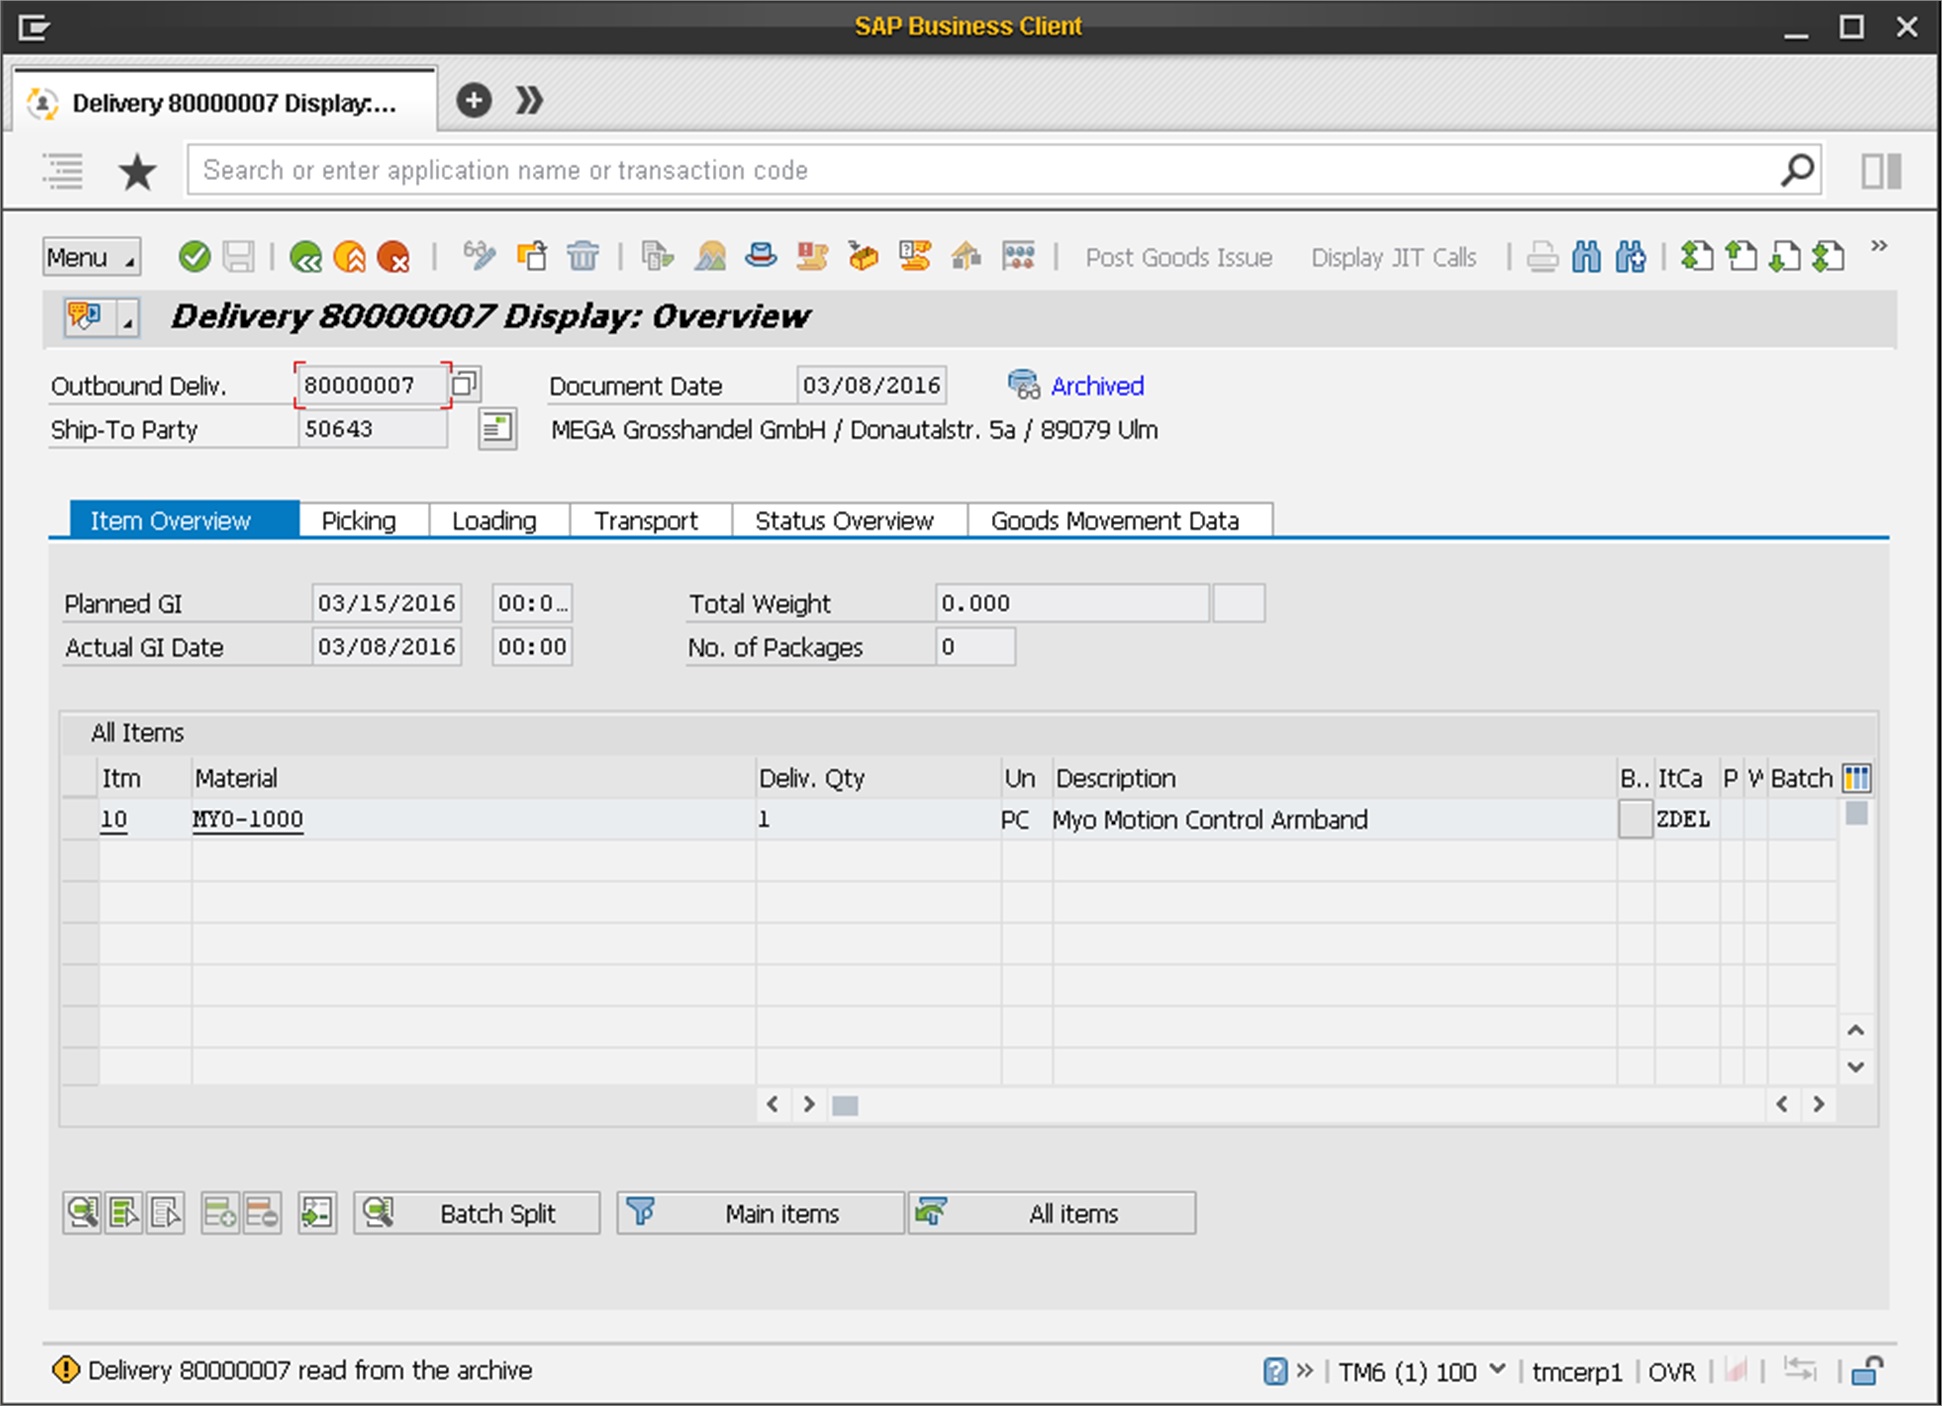Switch to the Transport tab

pos(646,520)
